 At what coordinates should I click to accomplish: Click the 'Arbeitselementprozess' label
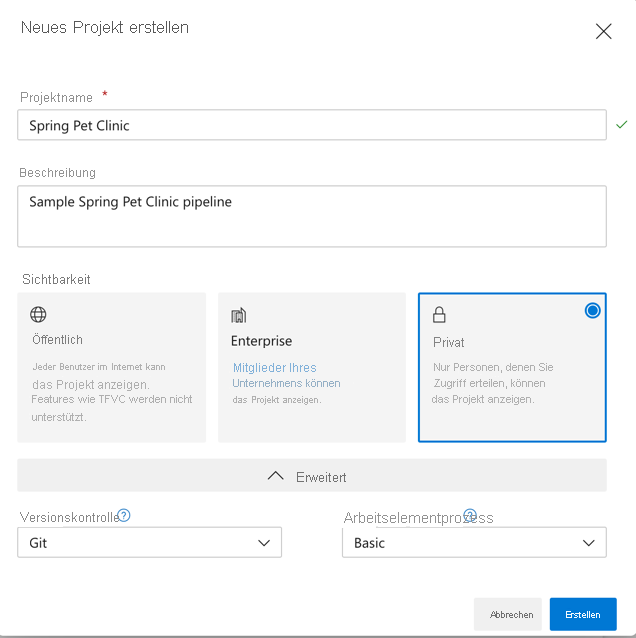pyautogui.click(x=418, y=518)
